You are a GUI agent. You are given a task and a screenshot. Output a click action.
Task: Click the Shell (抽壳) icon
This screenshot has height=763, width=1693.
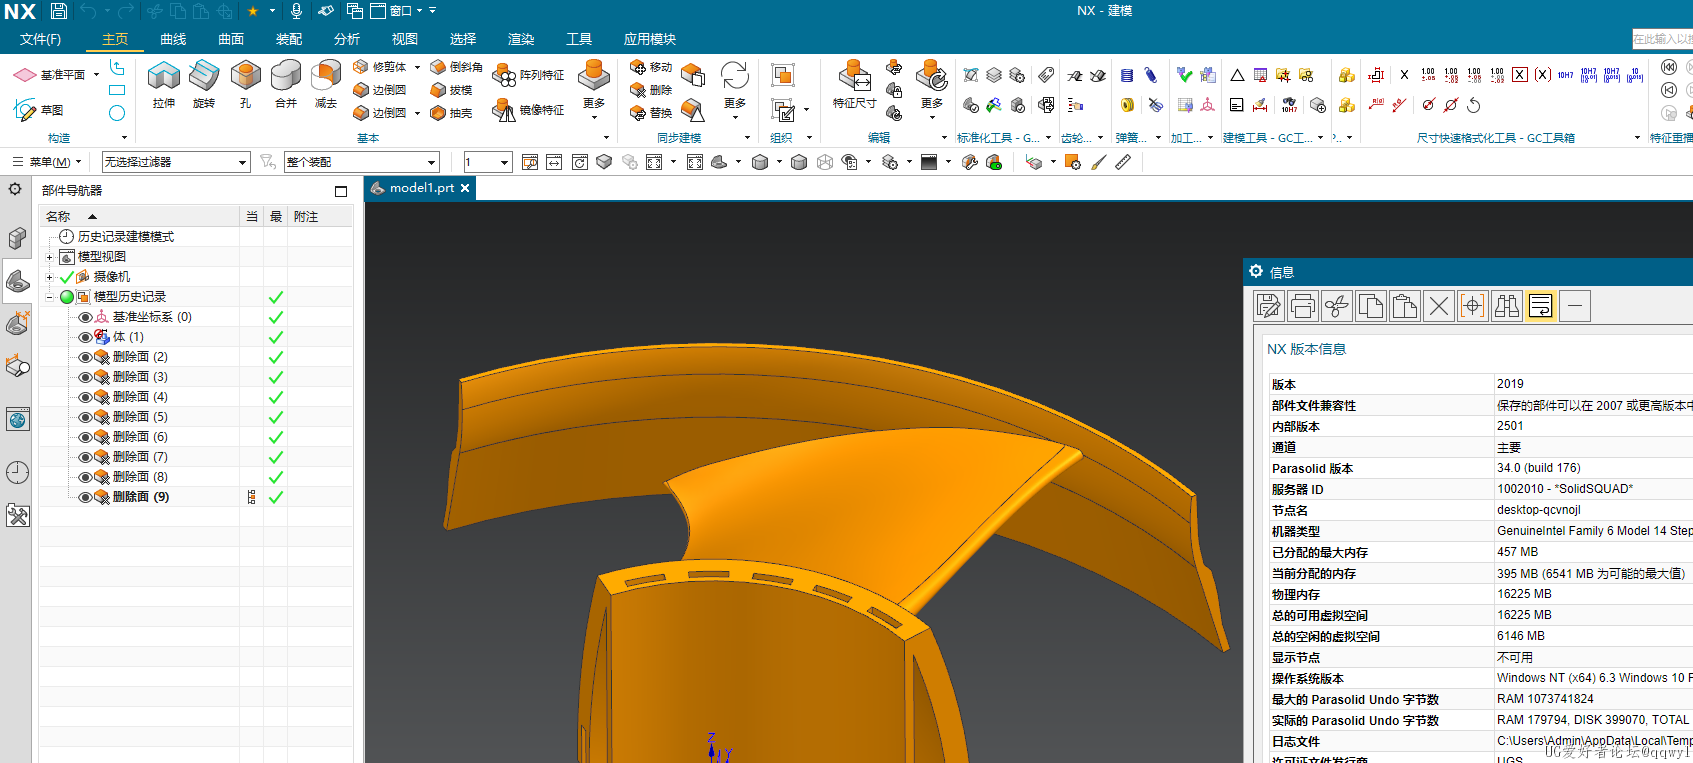tap(438, 113)
